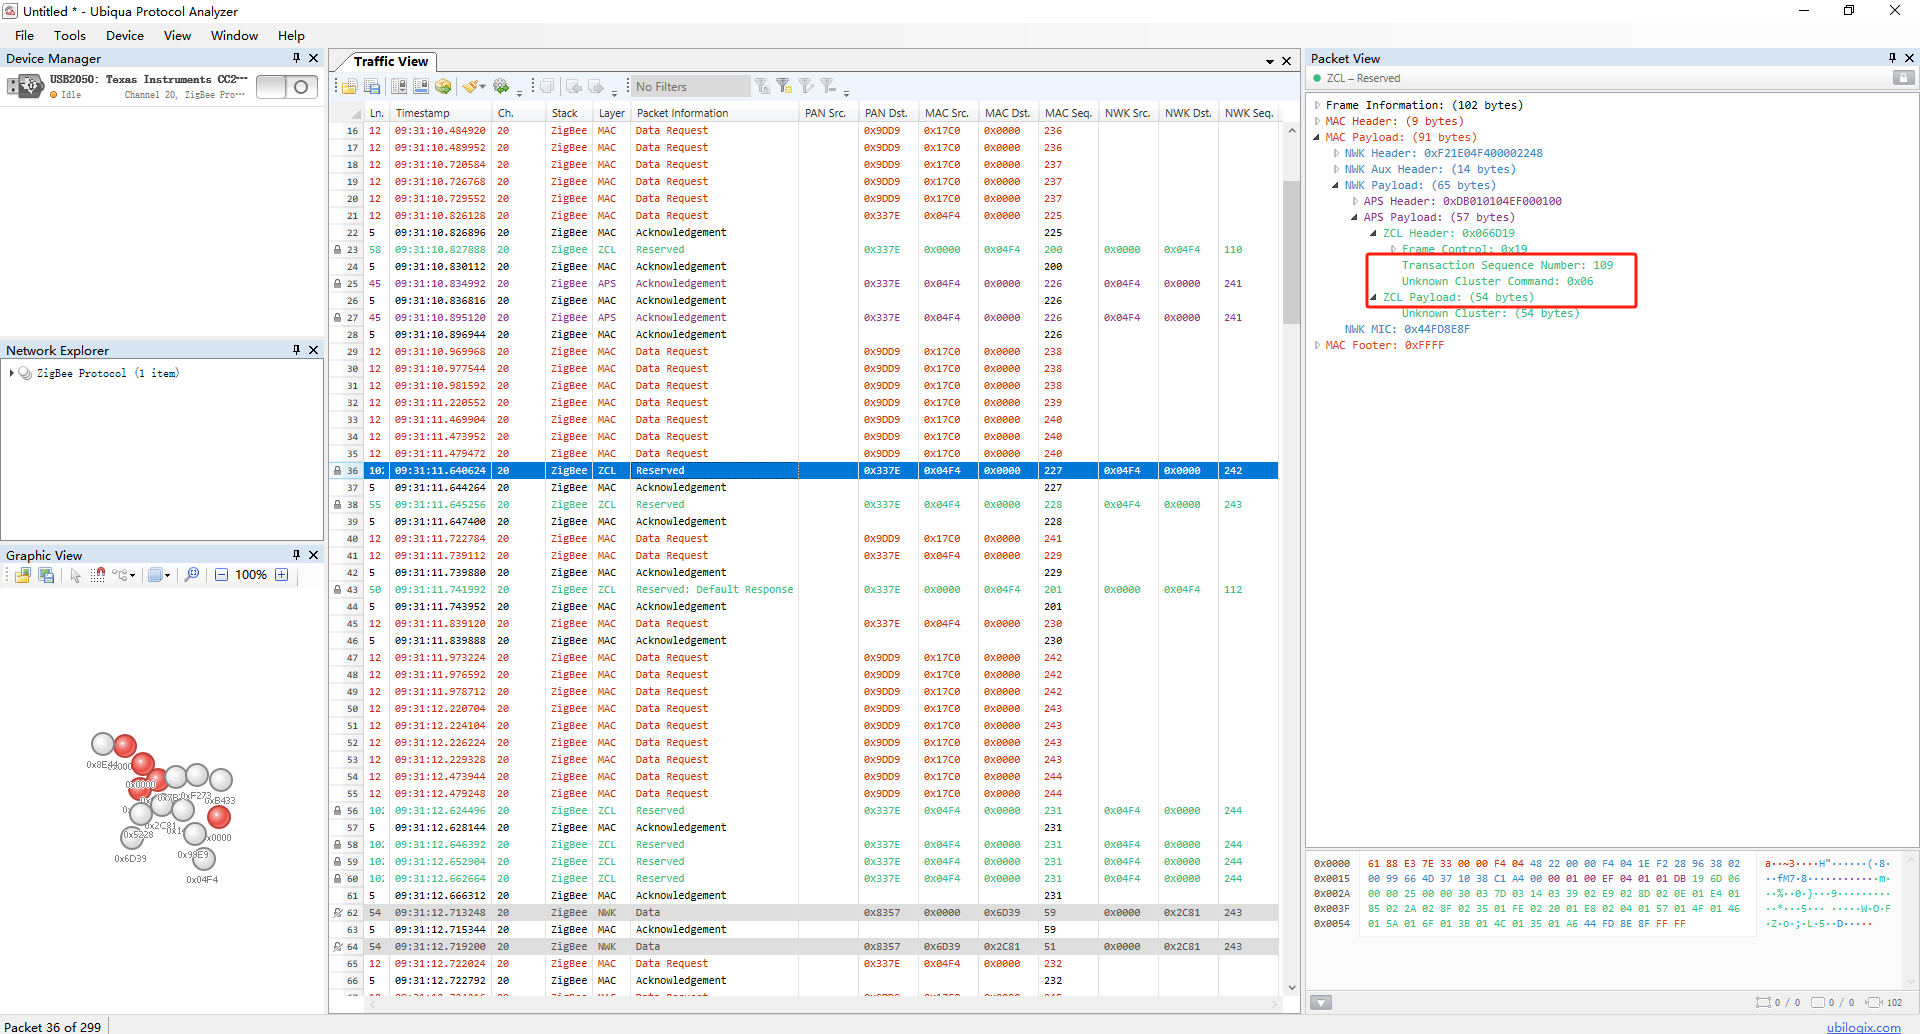This screenshot has width=1920, height=1034.
Task: Close the Traffic View tab
Action: tap(1287, 62)
